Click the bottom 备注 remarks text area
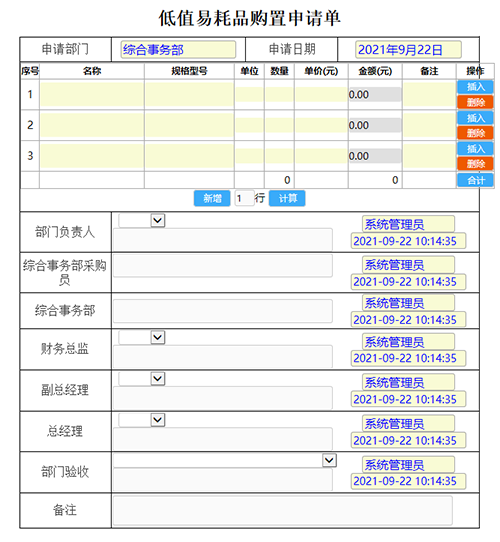 283,511
